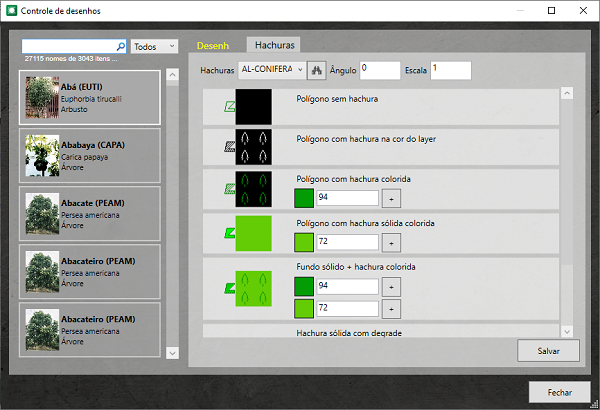Click the search magnifier icon in name field
600x410 pixels.
click(122, 46)
